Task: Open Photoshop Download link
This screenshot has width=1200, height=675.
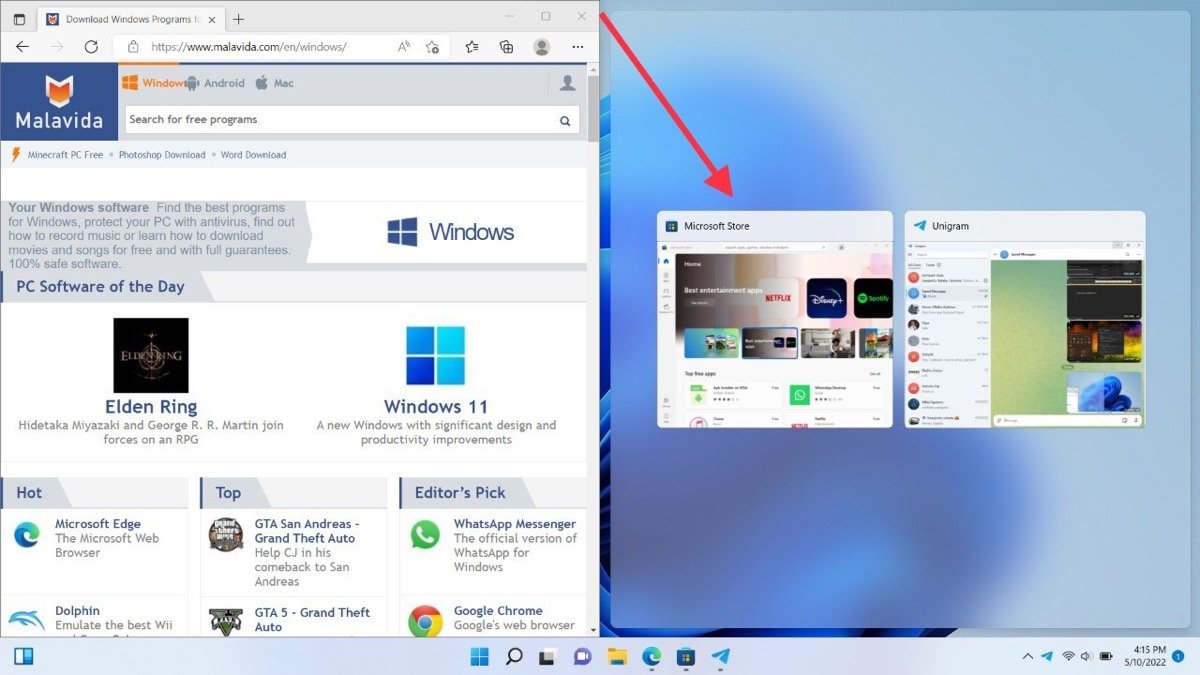Action: [162, 155]
